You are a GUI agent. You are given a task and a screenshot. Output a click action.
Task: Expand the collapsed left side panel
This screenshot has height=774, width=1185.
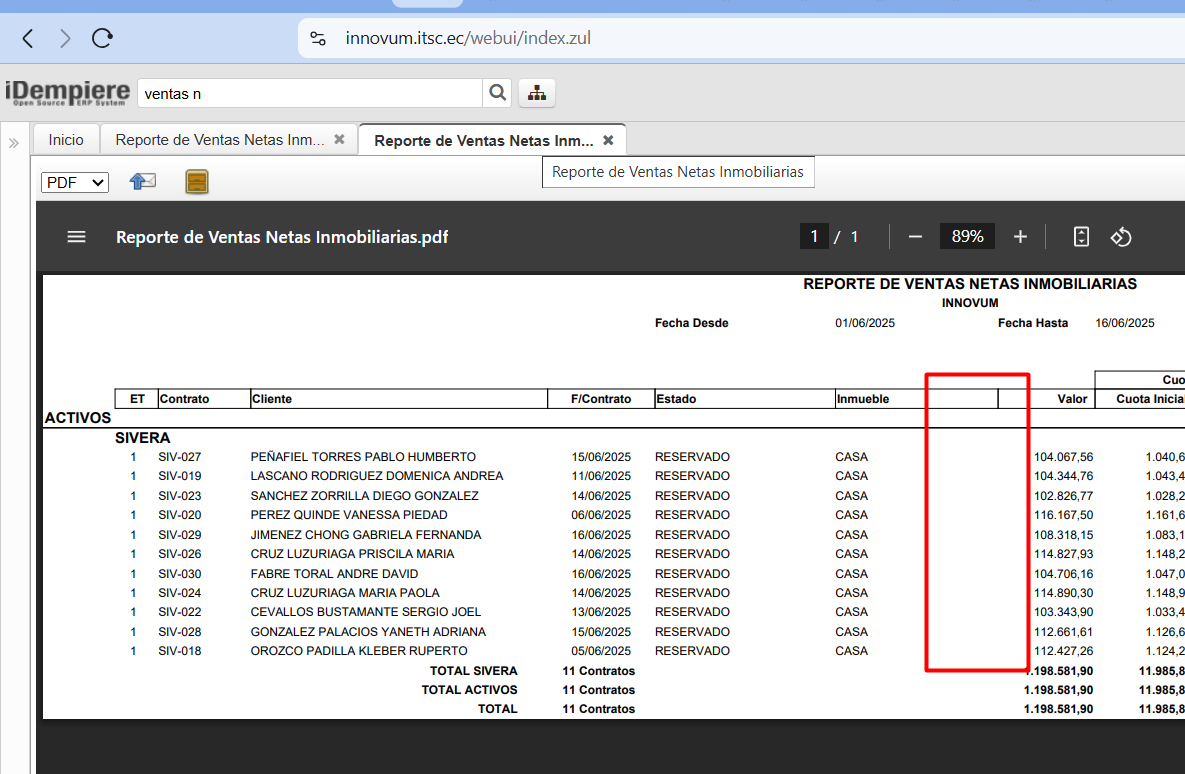pyautogui.click(x=14, y=143)
